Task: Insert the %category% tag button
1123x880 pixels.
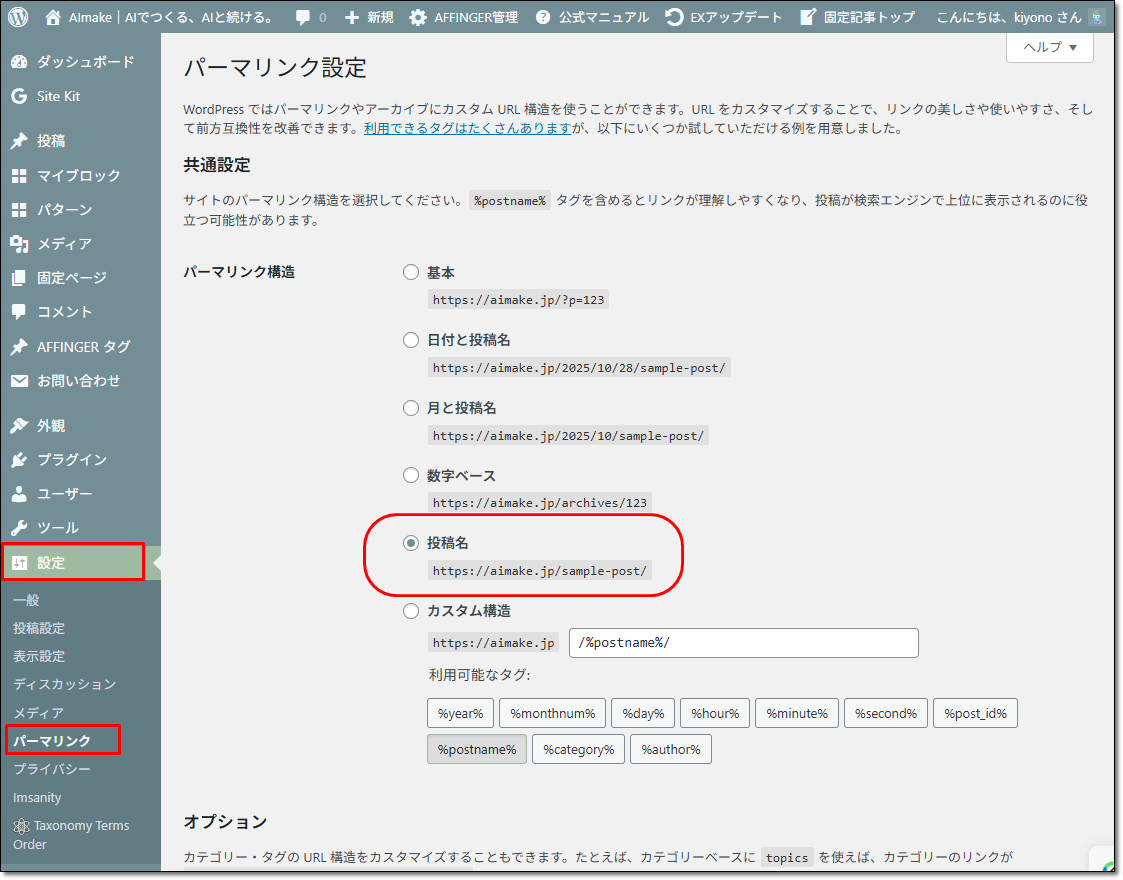Action: [578, 748]
